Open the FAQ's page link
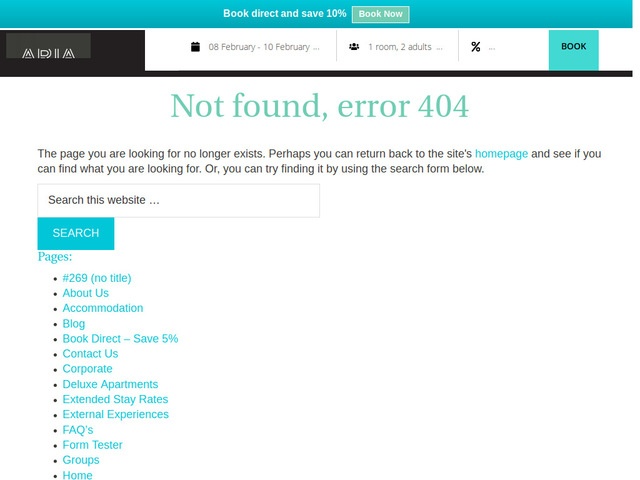640x480 pixels. point(77,430)
